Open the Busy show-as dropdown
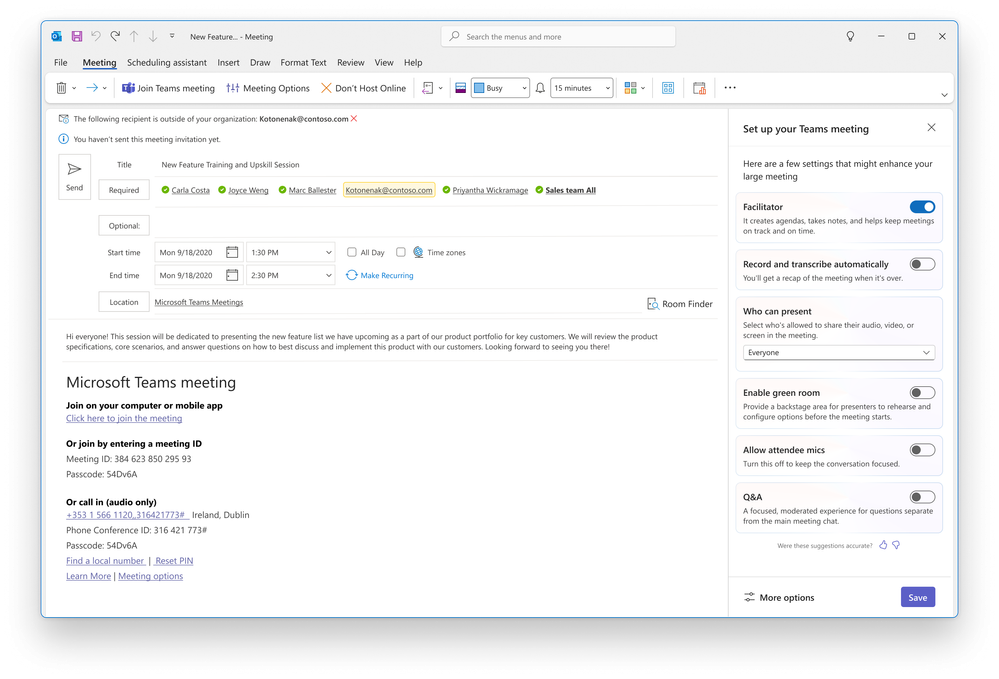999x679 pixels. click(500, 88)
